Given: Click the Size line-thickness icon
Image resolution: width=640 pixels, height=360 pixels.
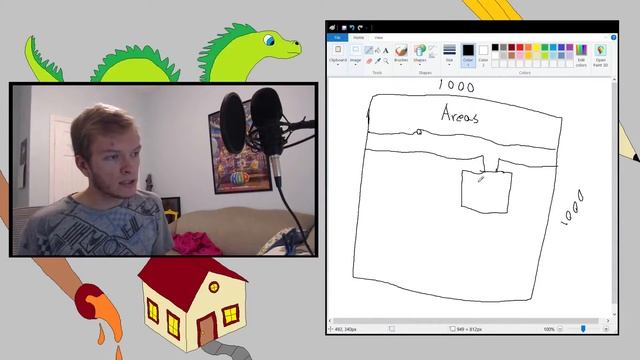Looking at the screenshot, I should [449, 50].
